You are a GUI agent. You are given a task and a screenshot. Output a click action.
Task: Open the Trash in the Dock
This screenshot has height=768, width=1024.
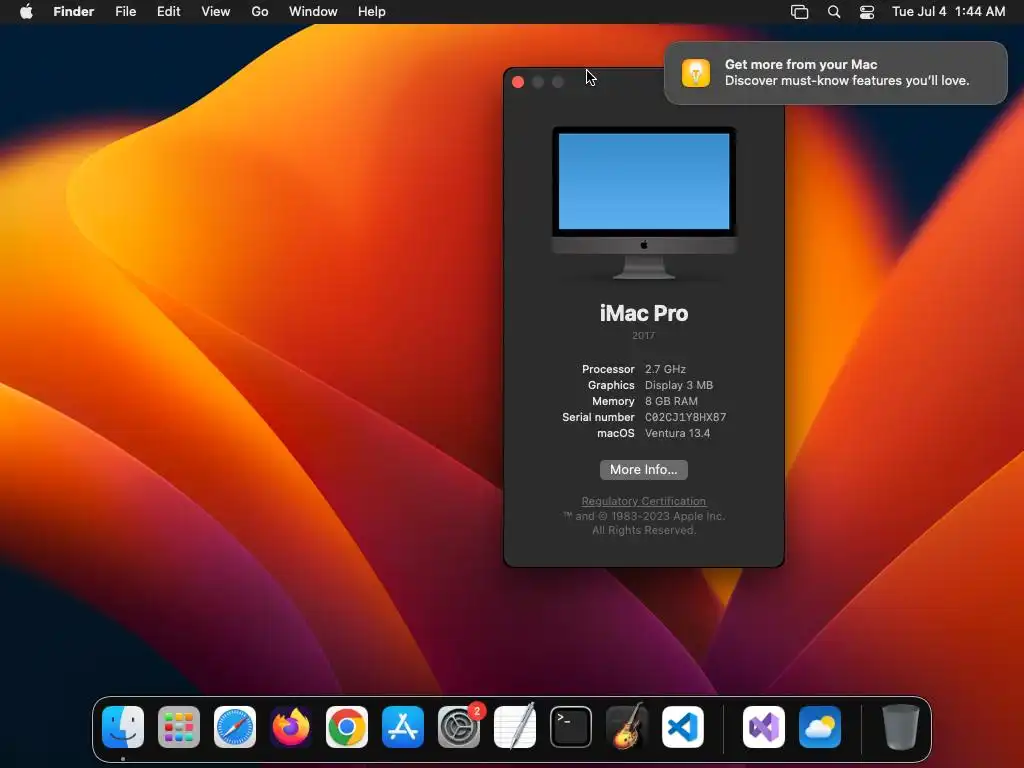click(901, 727)
